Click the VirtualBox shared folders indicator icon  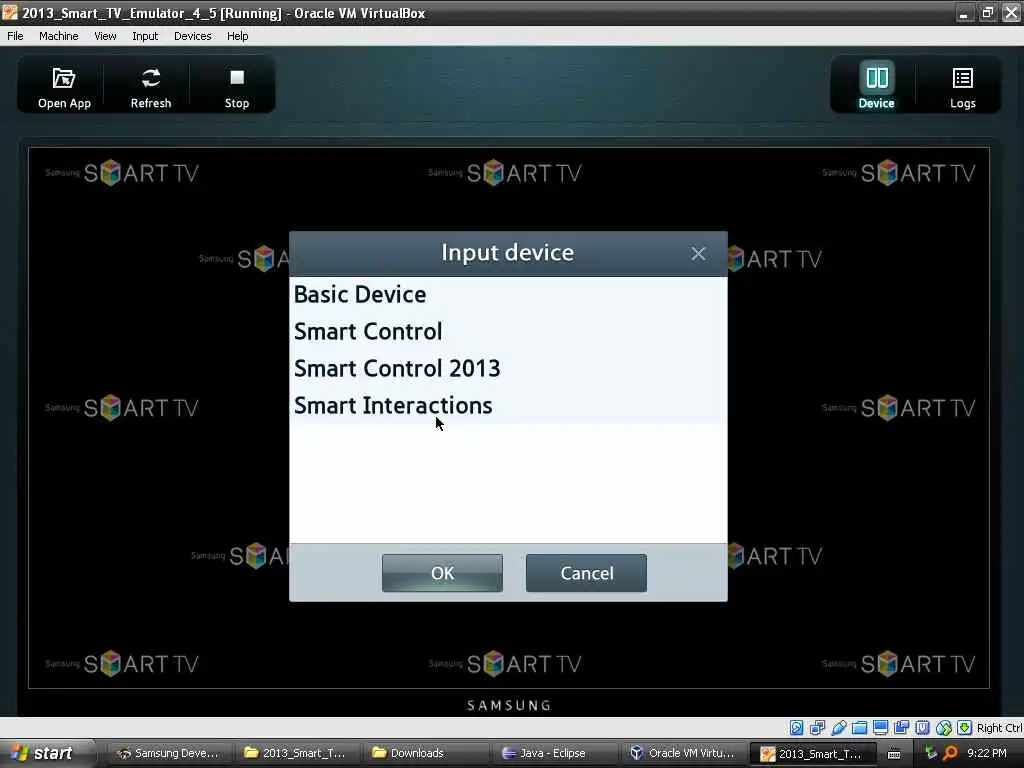click(859, 728)
